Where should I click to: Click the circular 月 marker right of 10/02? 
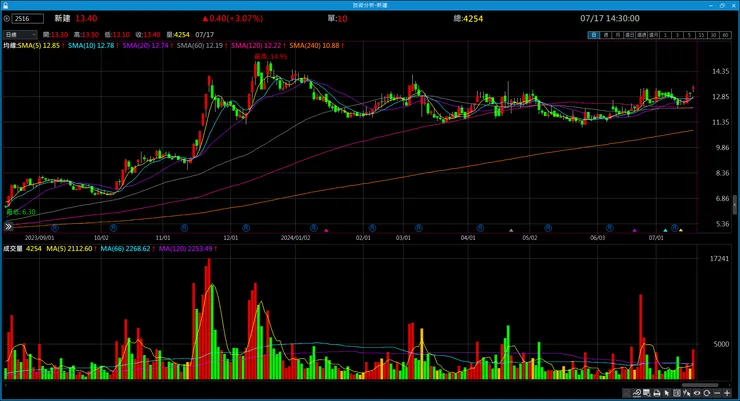tap(113, 228)
